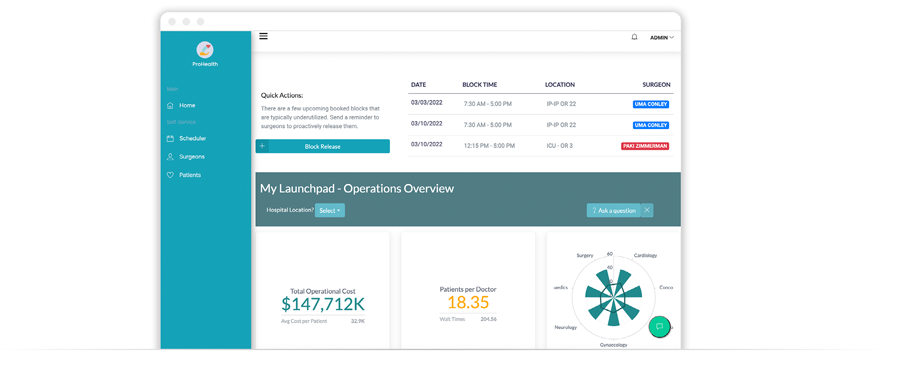Click the Ask a question button

614,210
